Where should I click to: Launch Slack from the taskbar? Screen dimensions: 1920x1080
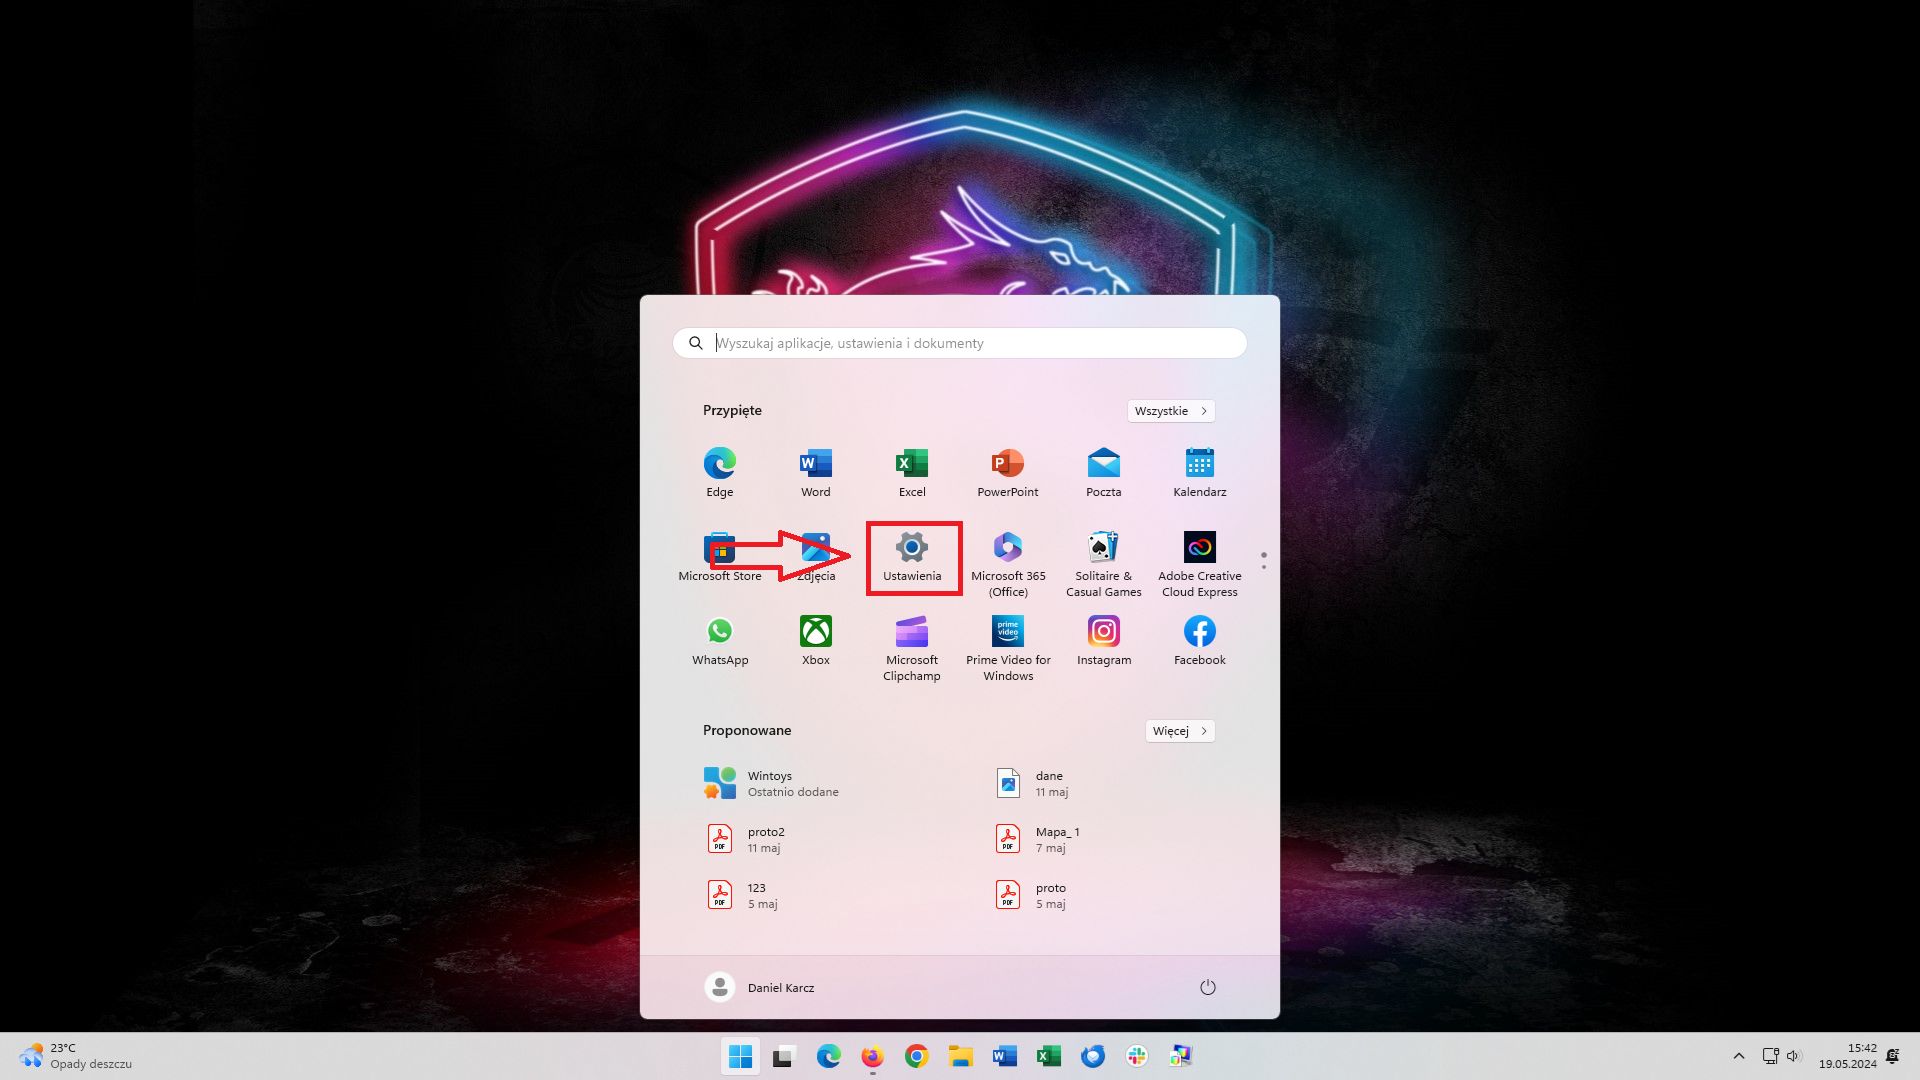click(1137, 1057)
